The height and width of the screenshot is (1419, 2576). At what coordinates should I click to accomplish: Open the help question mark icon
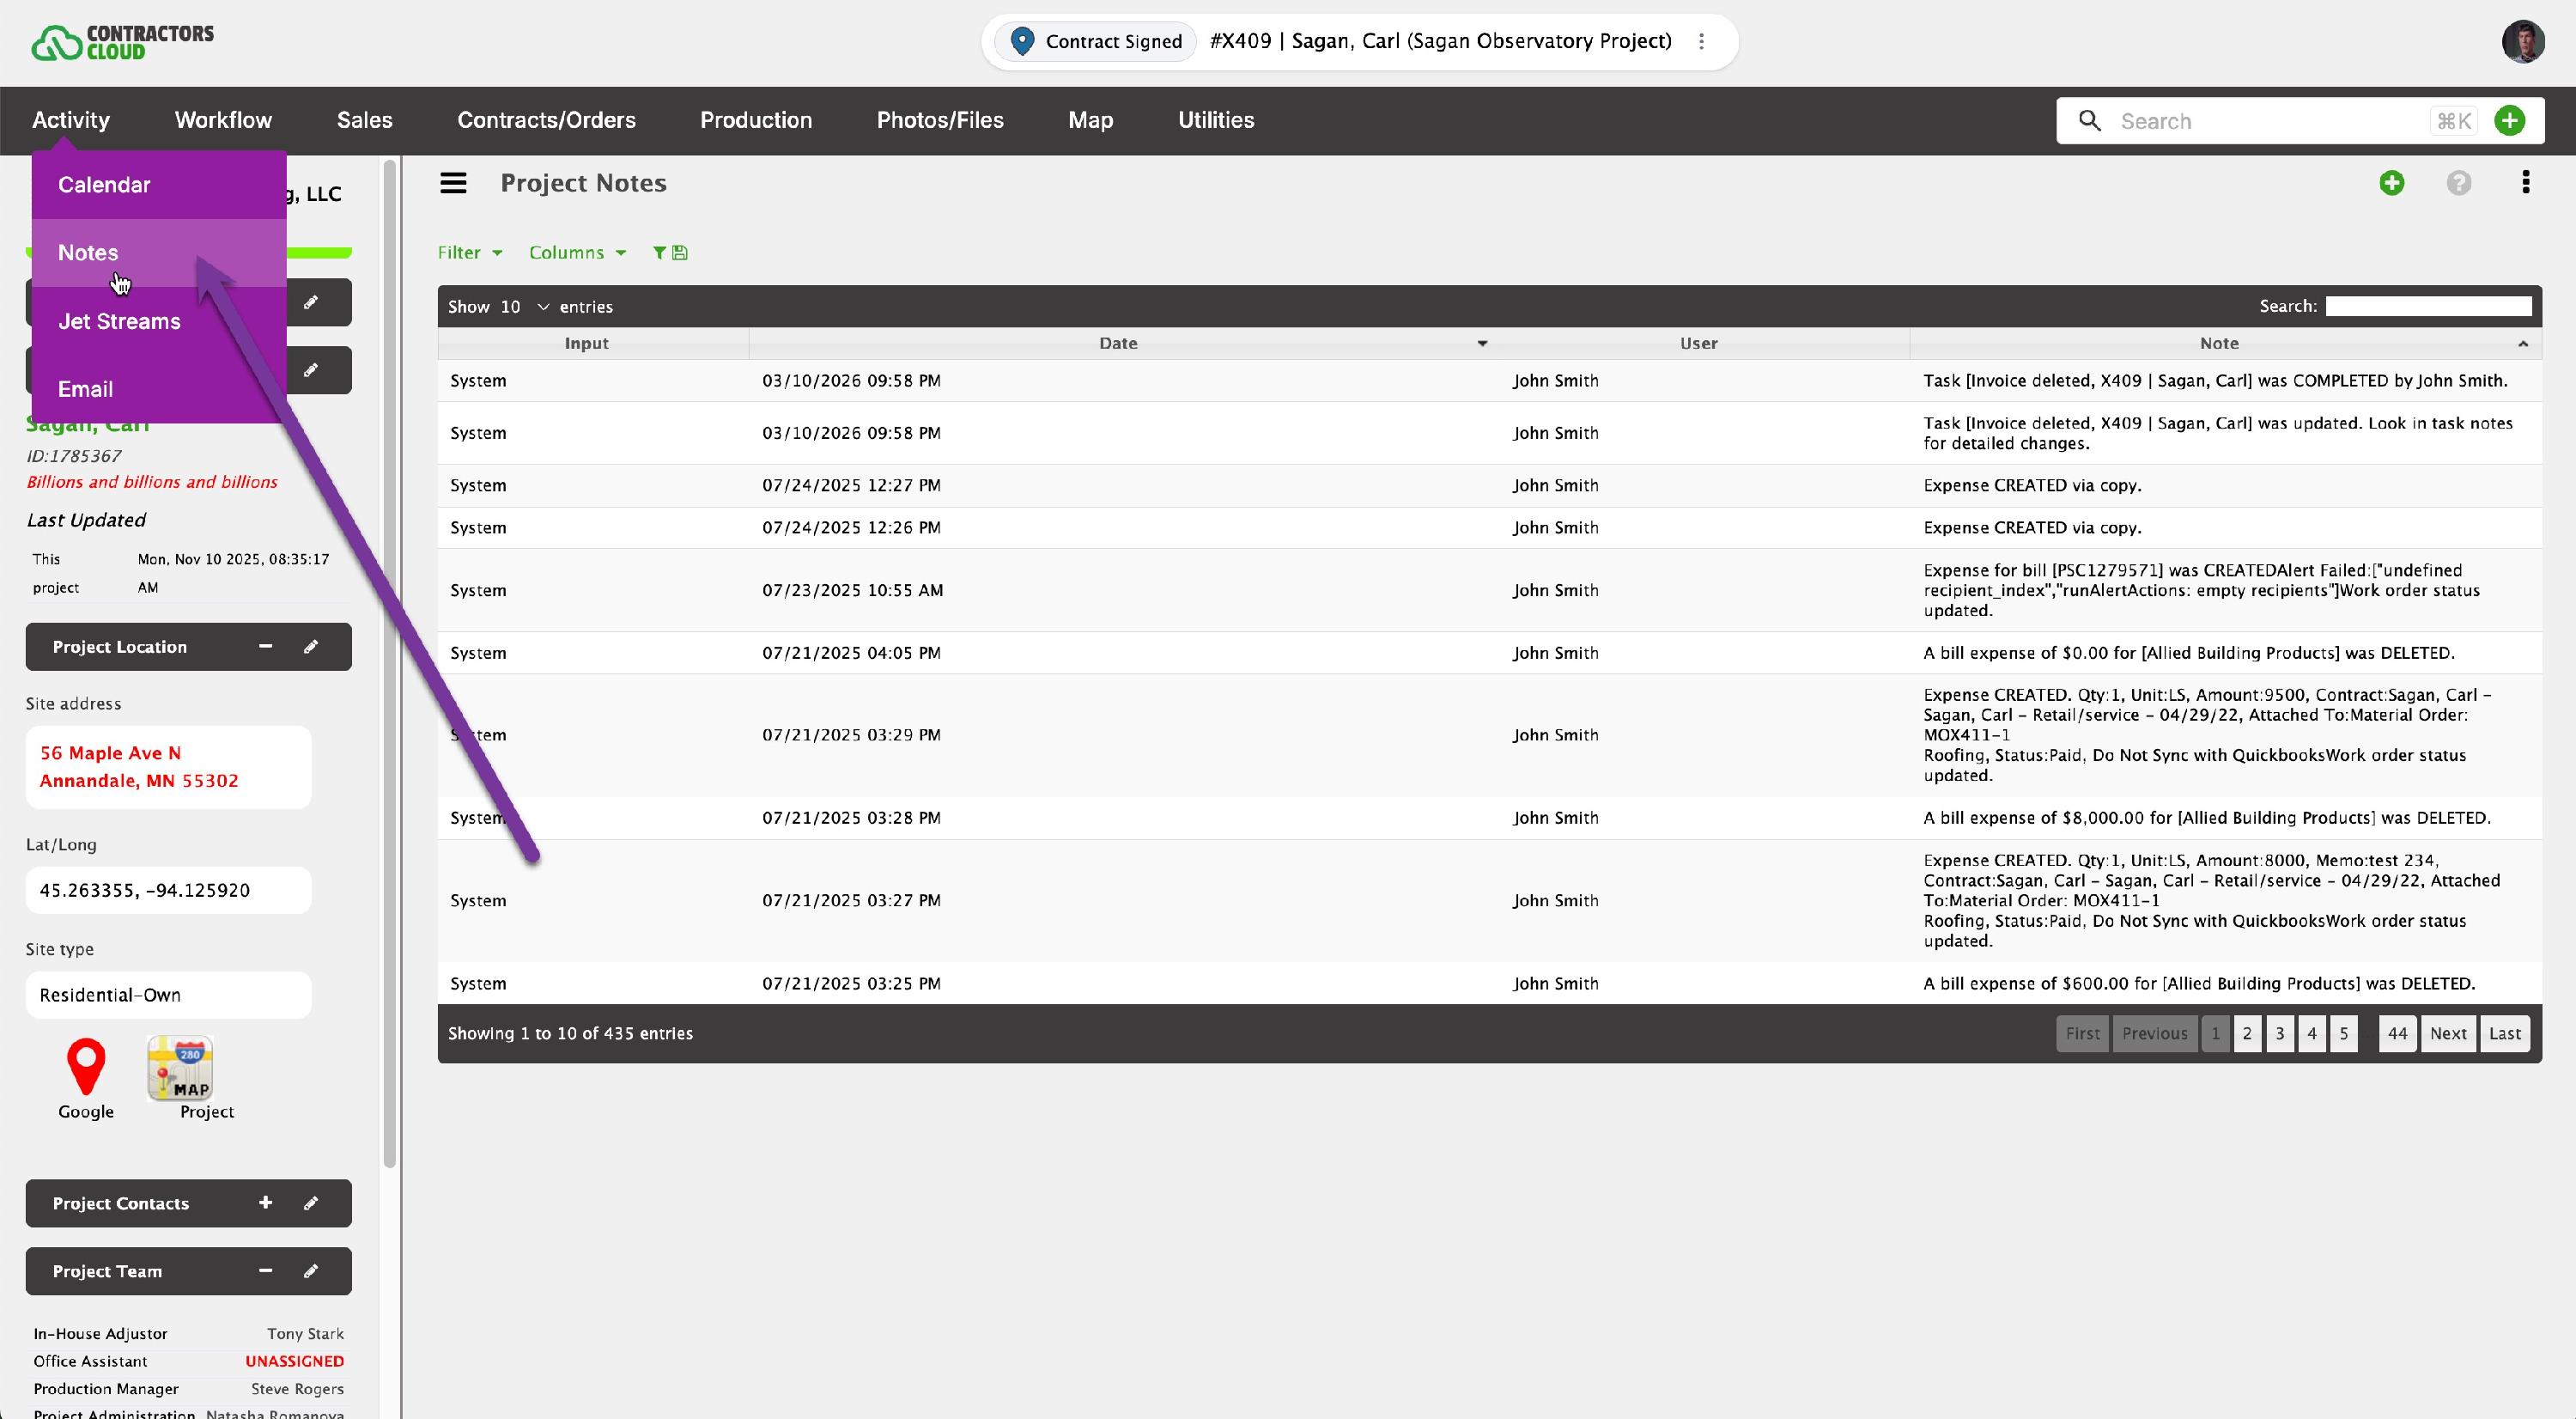pyautogui.click(x=2458, y=183)
